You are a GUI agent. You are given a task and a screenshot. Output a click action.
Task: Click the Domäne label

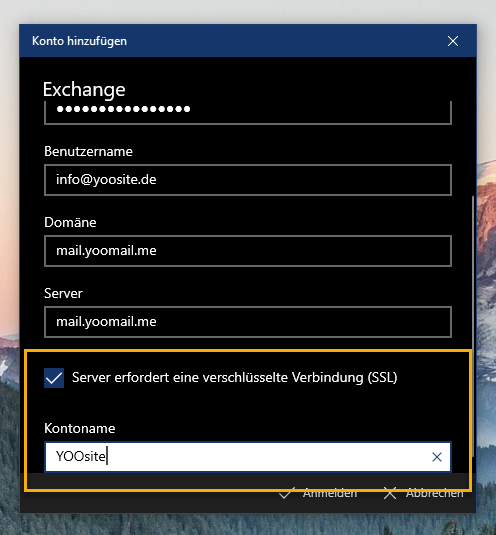(x=70, y=222)
